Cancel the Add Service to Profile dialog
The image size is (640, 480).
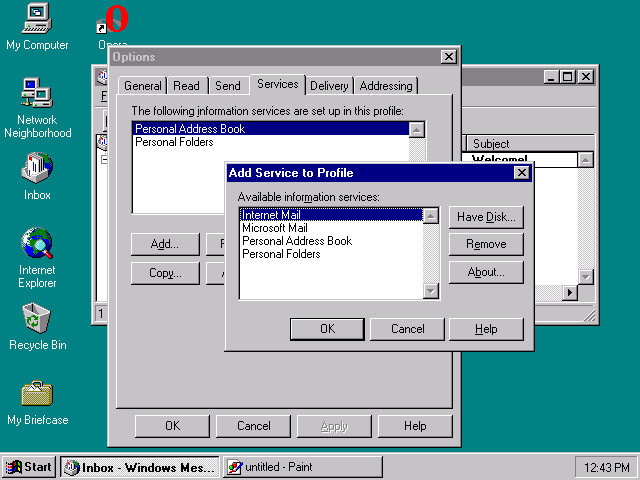tap(407, 329)
